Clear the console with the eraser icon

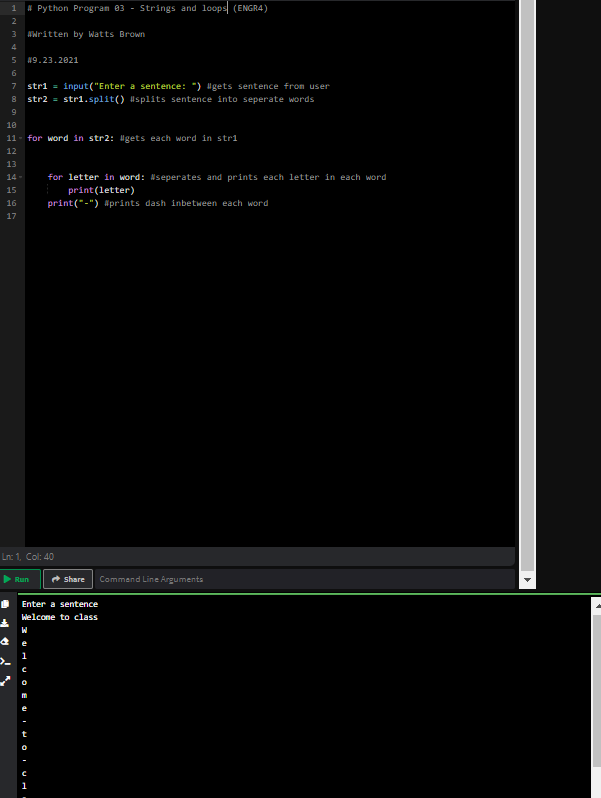tap(5, 641)
